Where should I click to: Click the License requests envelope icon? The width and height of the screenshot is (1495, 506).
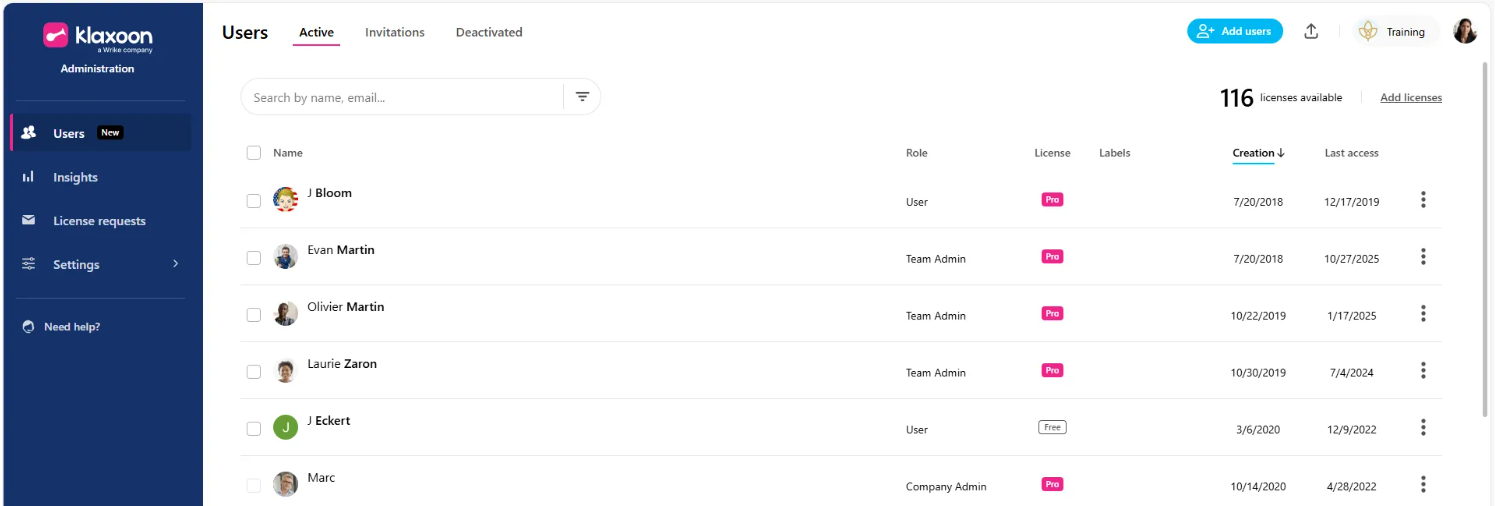[x=28, y=221]
